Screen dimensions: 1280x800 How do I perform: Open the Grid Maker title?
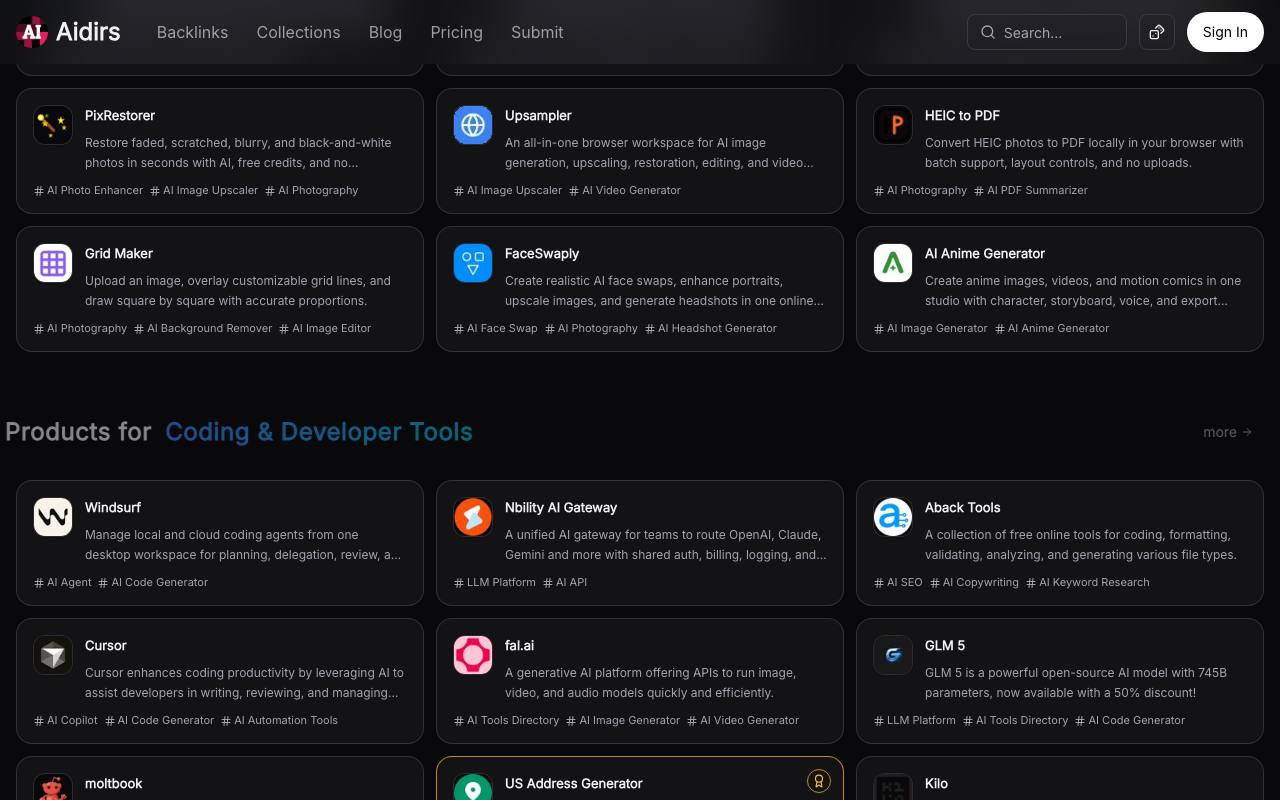119,254
